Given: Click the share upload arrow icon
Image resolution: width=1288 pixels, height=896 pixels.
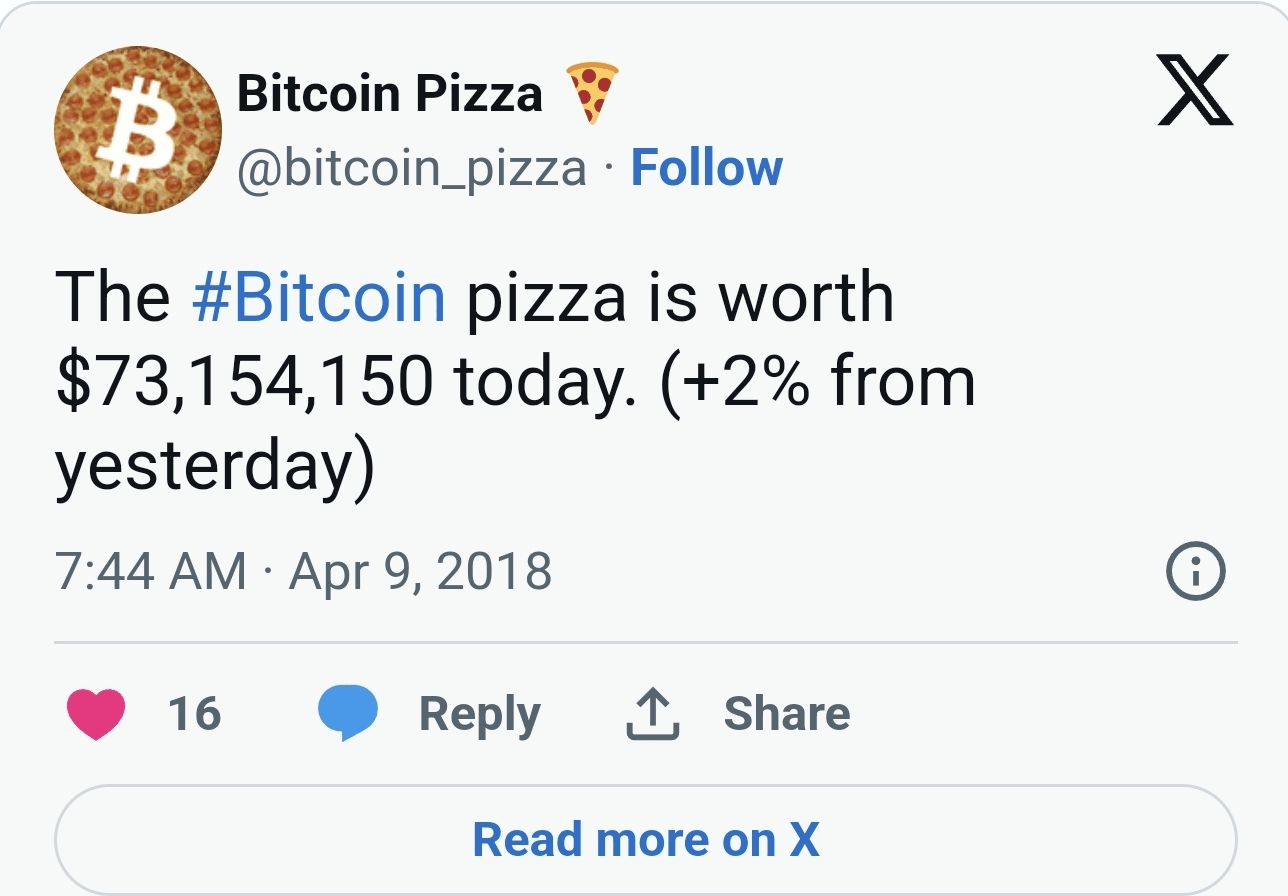Looking at the screenshot, I should click(652, 713).
